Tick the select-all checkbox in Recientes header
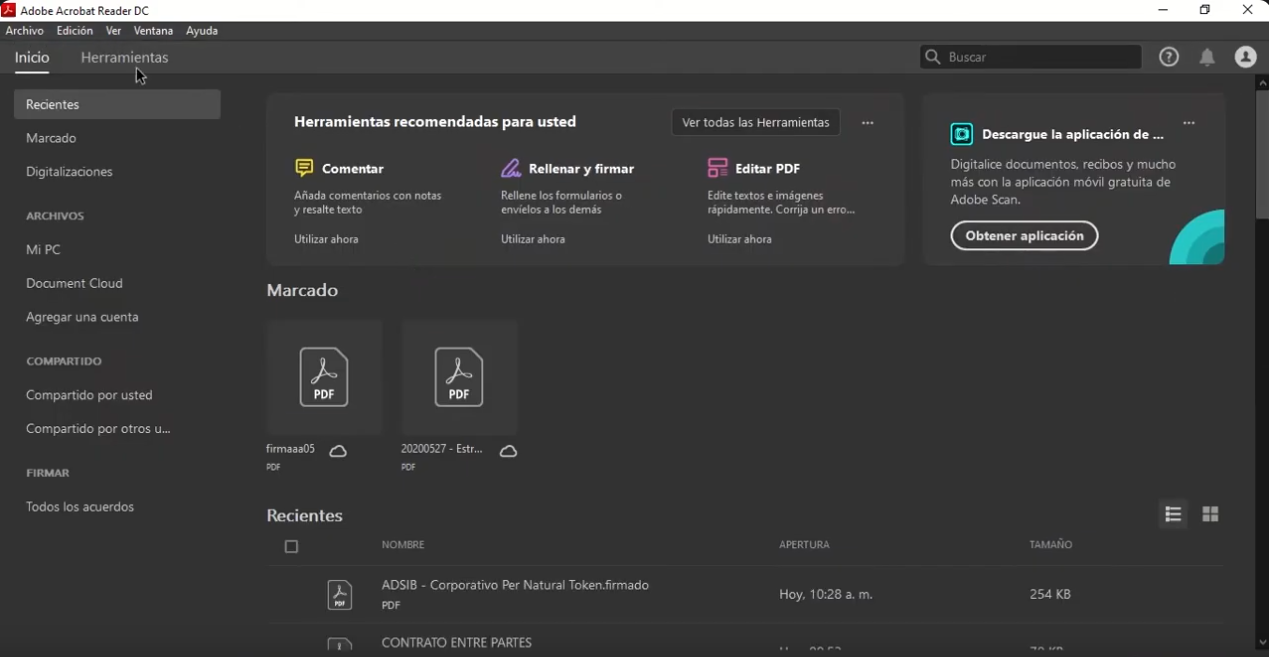The image size is (1269, 657). [291, 547]
